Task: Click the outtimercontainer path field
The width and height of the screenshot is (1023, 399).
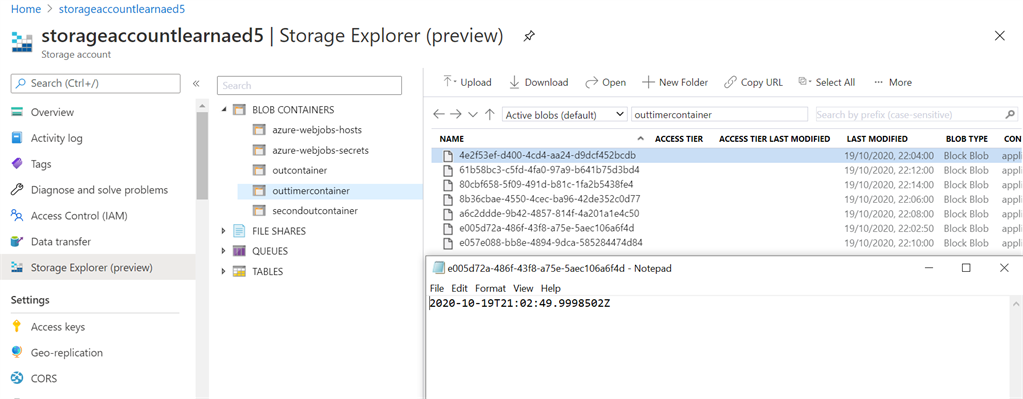Action: [720, 114]
